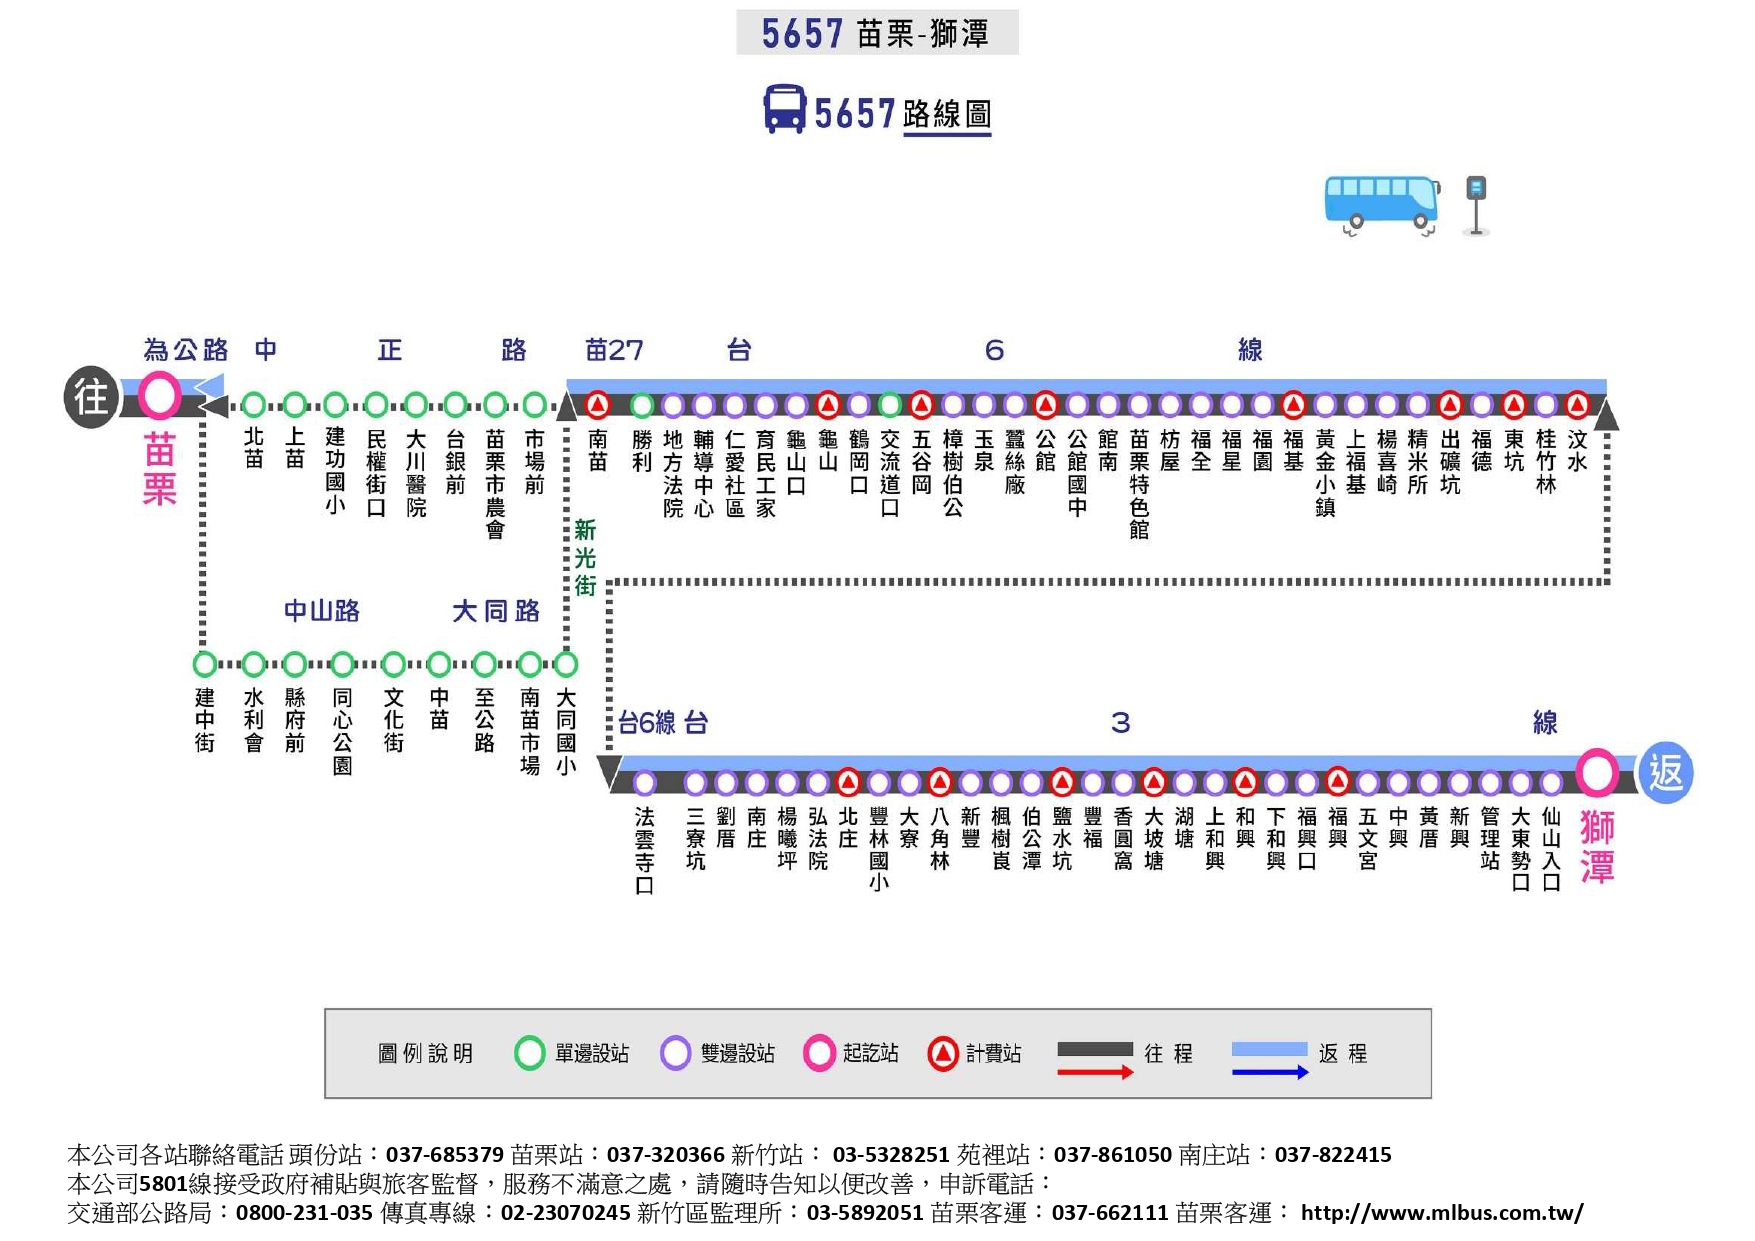Click the light blue coach bus illustration

[1382, 205]
